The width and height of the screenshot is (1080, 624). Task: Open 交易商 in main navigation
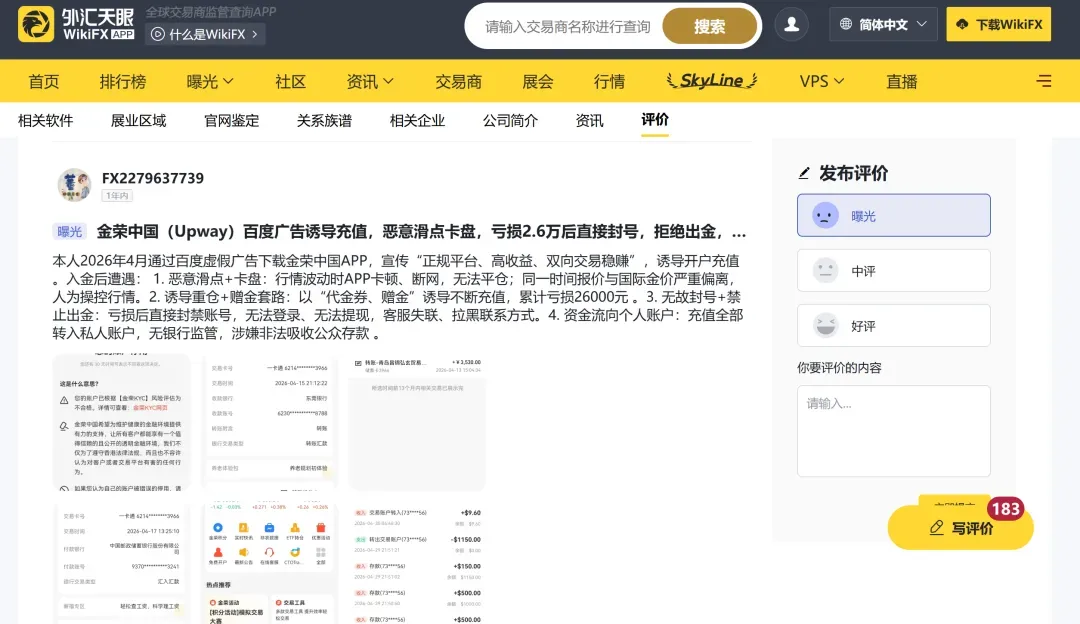(x=458, y=81)
